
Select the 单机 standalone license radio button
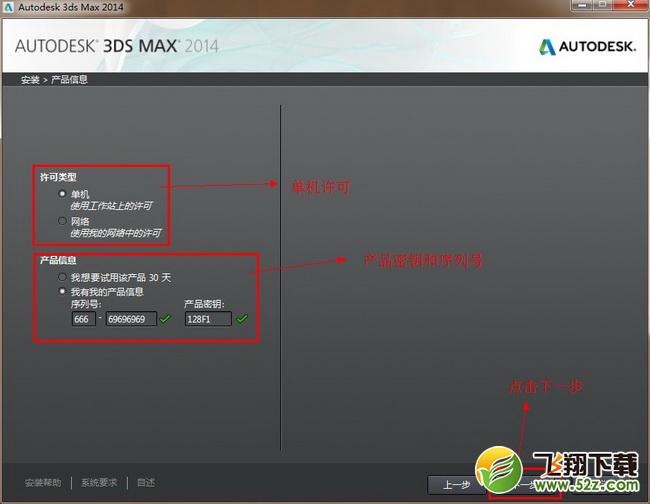62,194
